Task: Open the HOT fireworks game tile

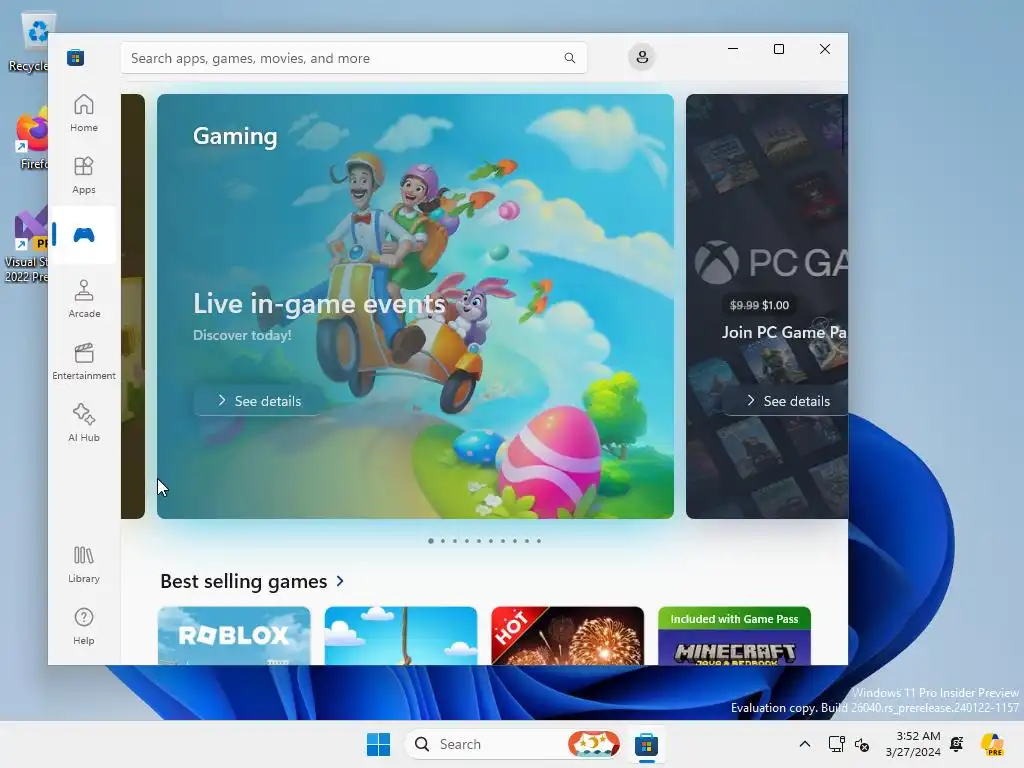Action: [568, 636]
